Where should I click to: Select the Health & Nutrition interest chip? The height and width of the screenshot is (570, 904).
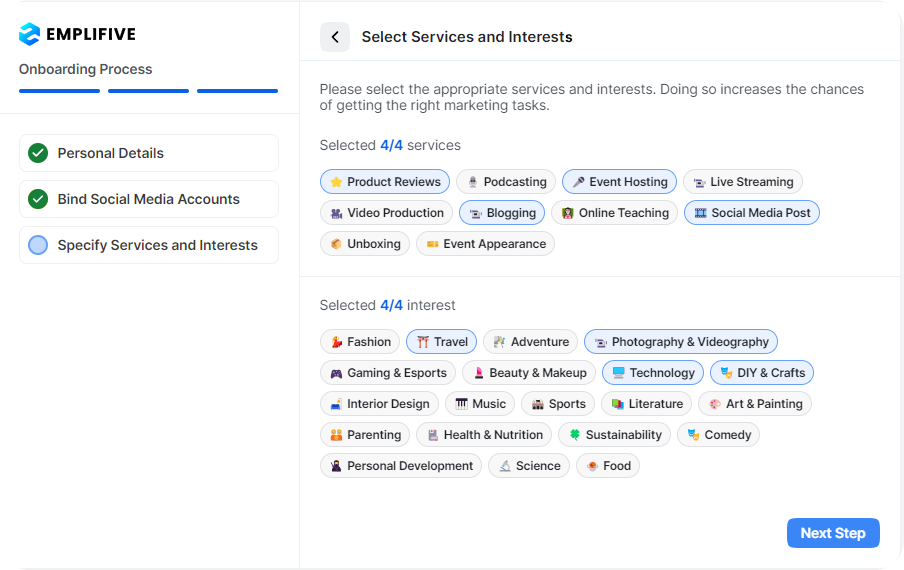484,435
